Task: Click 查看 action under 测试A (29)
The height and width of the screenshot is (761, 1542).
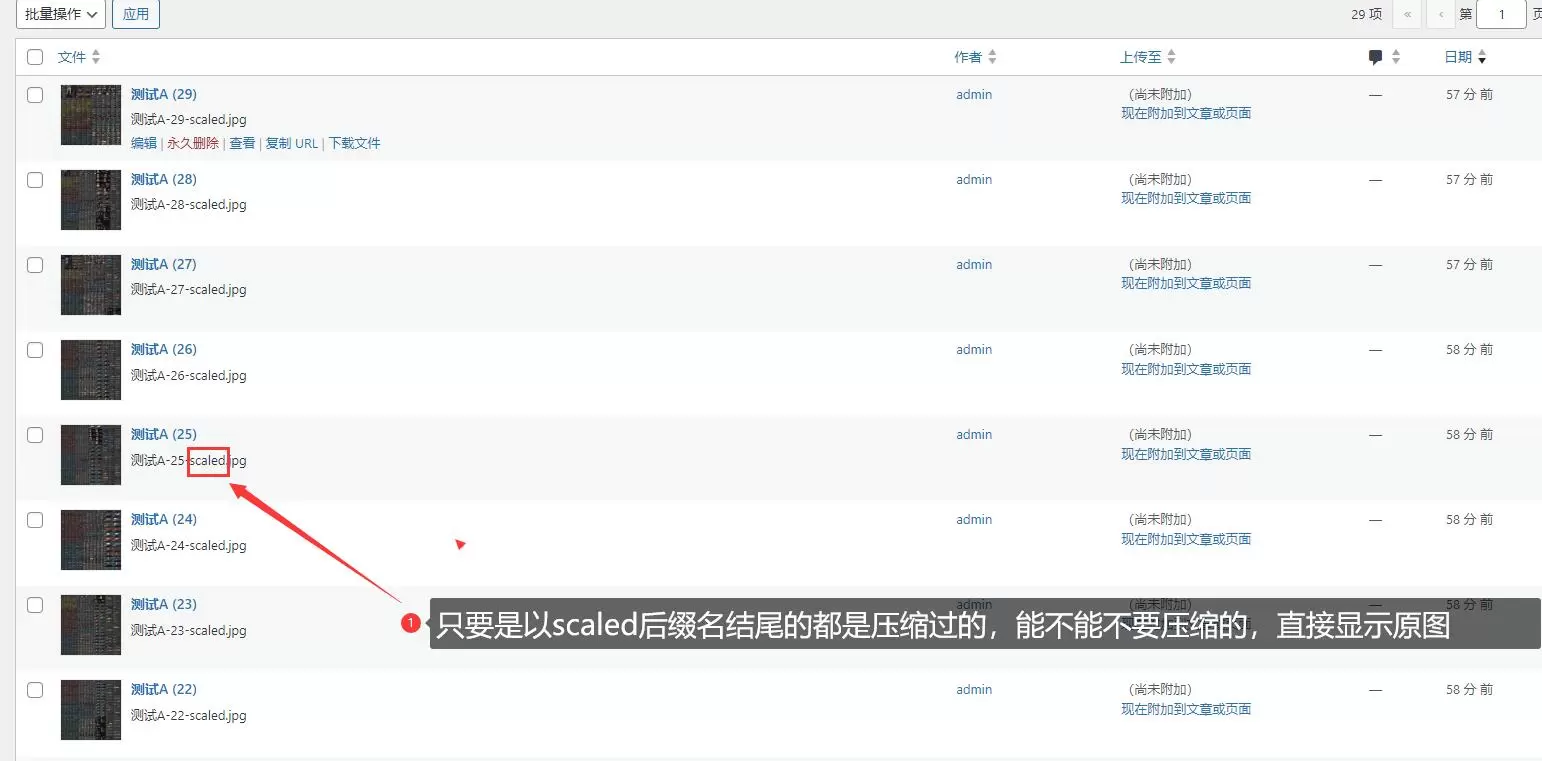Action: coord(242,143)
